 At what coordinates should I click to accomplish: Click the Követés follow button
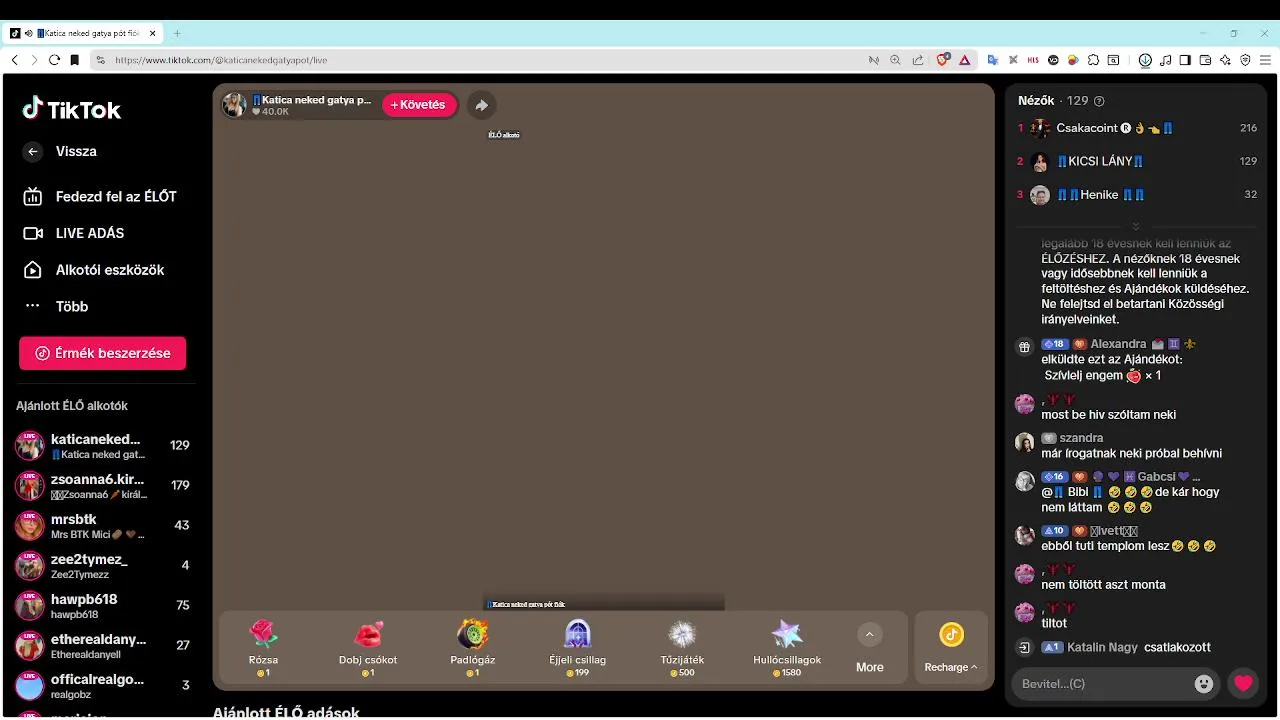420,105
